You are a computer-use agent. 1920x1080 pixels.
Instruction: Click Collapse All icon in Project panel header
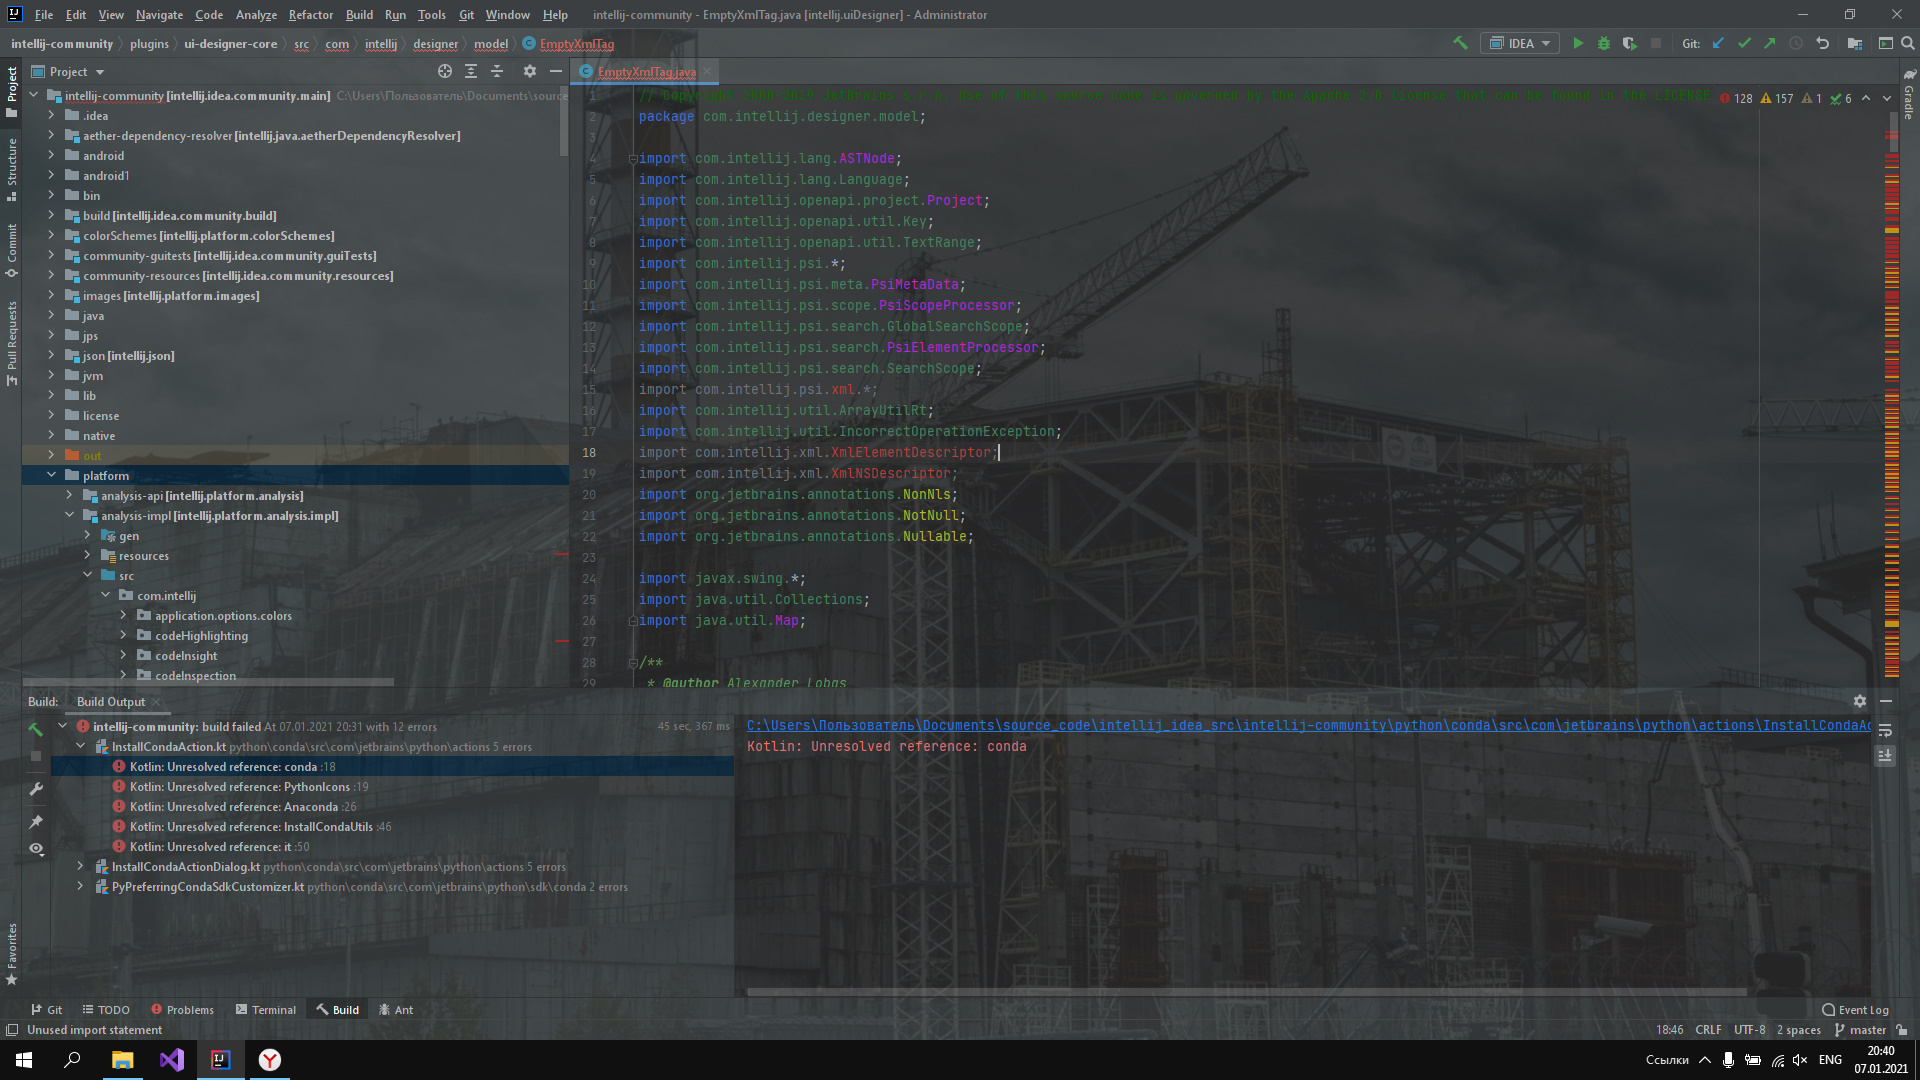coord(497,71)
